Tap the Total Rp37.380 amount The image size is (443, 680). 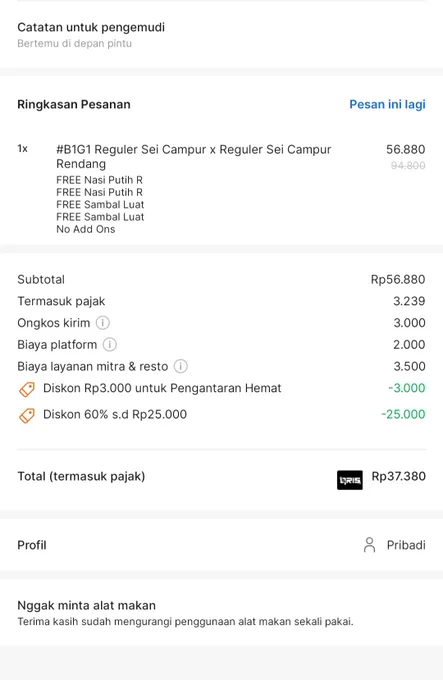click(x=398, y=476)
